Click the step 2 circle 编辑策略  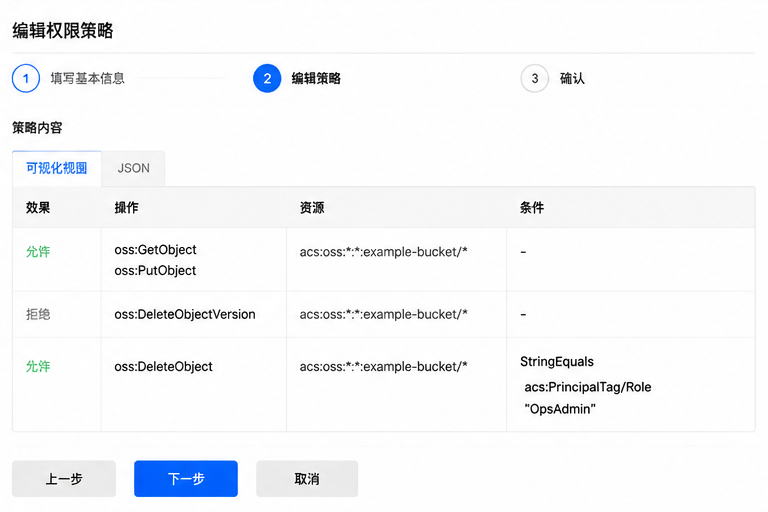[267, 78]
